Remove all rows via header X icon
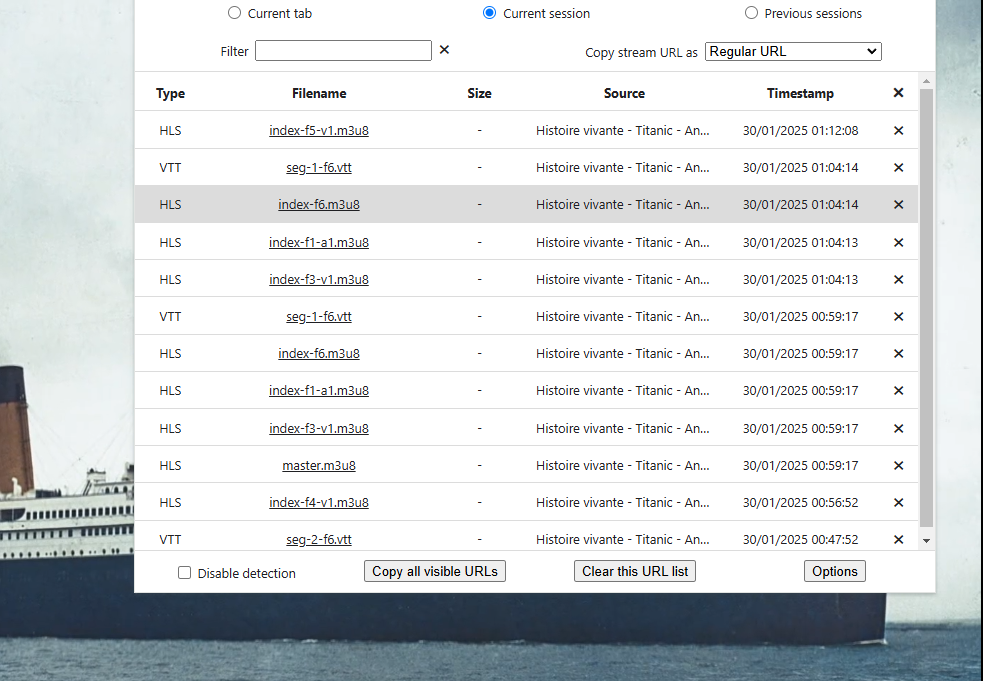Screen dimensions: 983x681 898,93
